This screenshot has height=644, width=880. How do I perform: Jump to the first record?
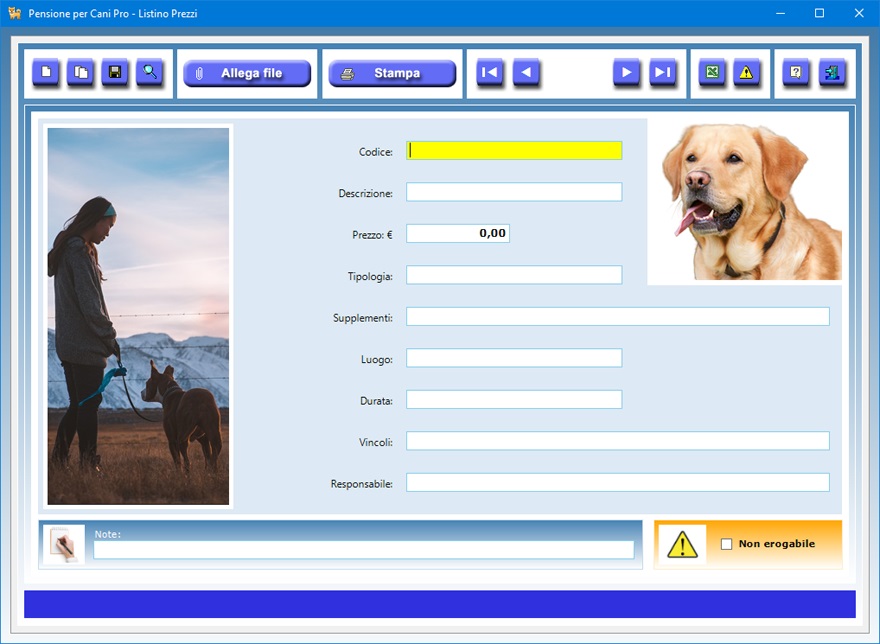tap(490, 72)
